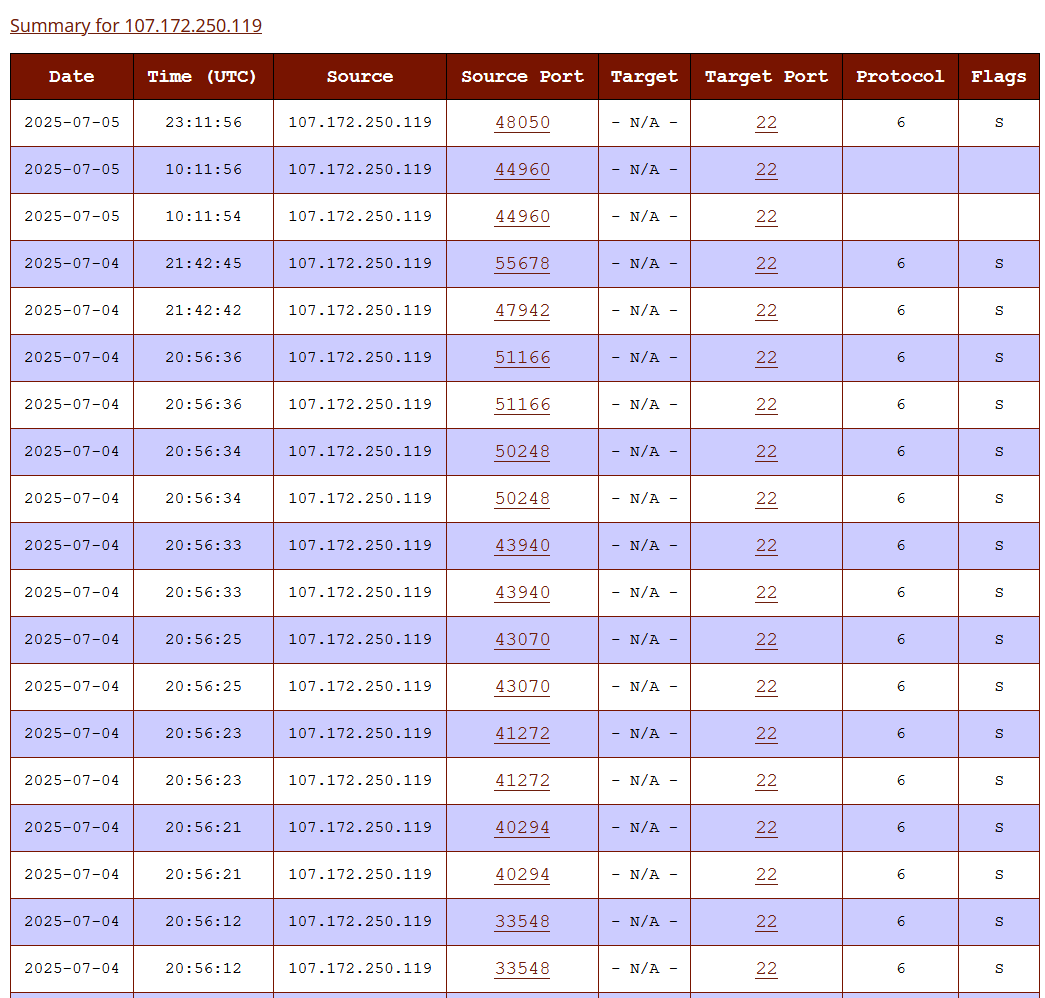The width and height of the screenshot is (1045, 998).
Task: Click N/A target in 21:42:45 row
Action: [x=644, y=263]
